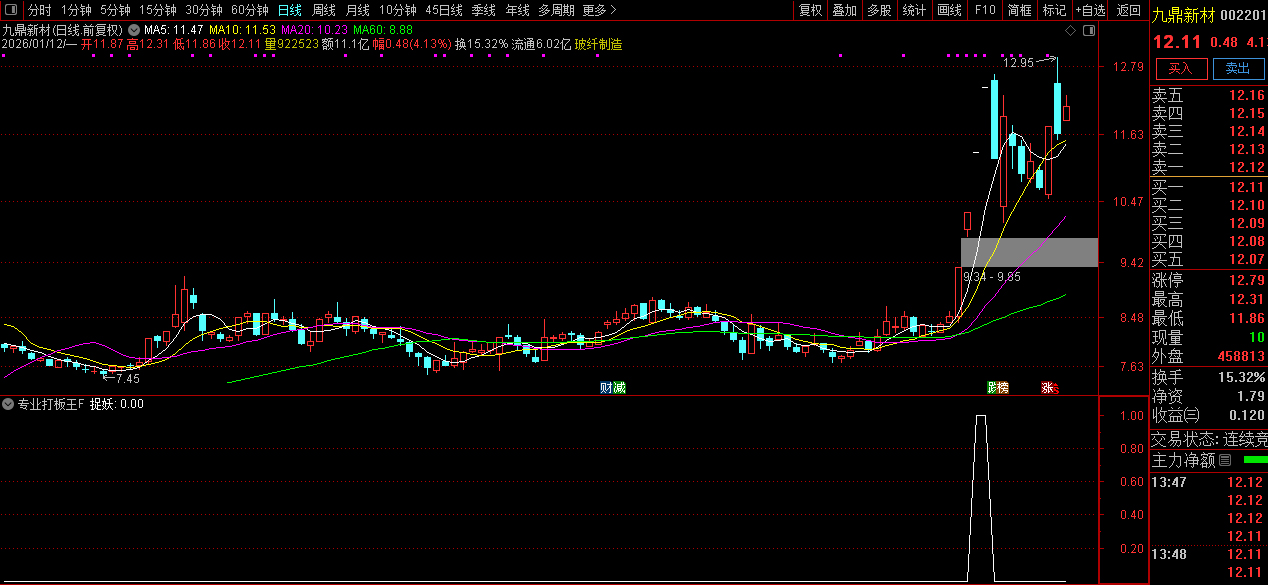Click the 卖出 sell button
Screen dimensions: 1268x585
(x=1238, y=68)
